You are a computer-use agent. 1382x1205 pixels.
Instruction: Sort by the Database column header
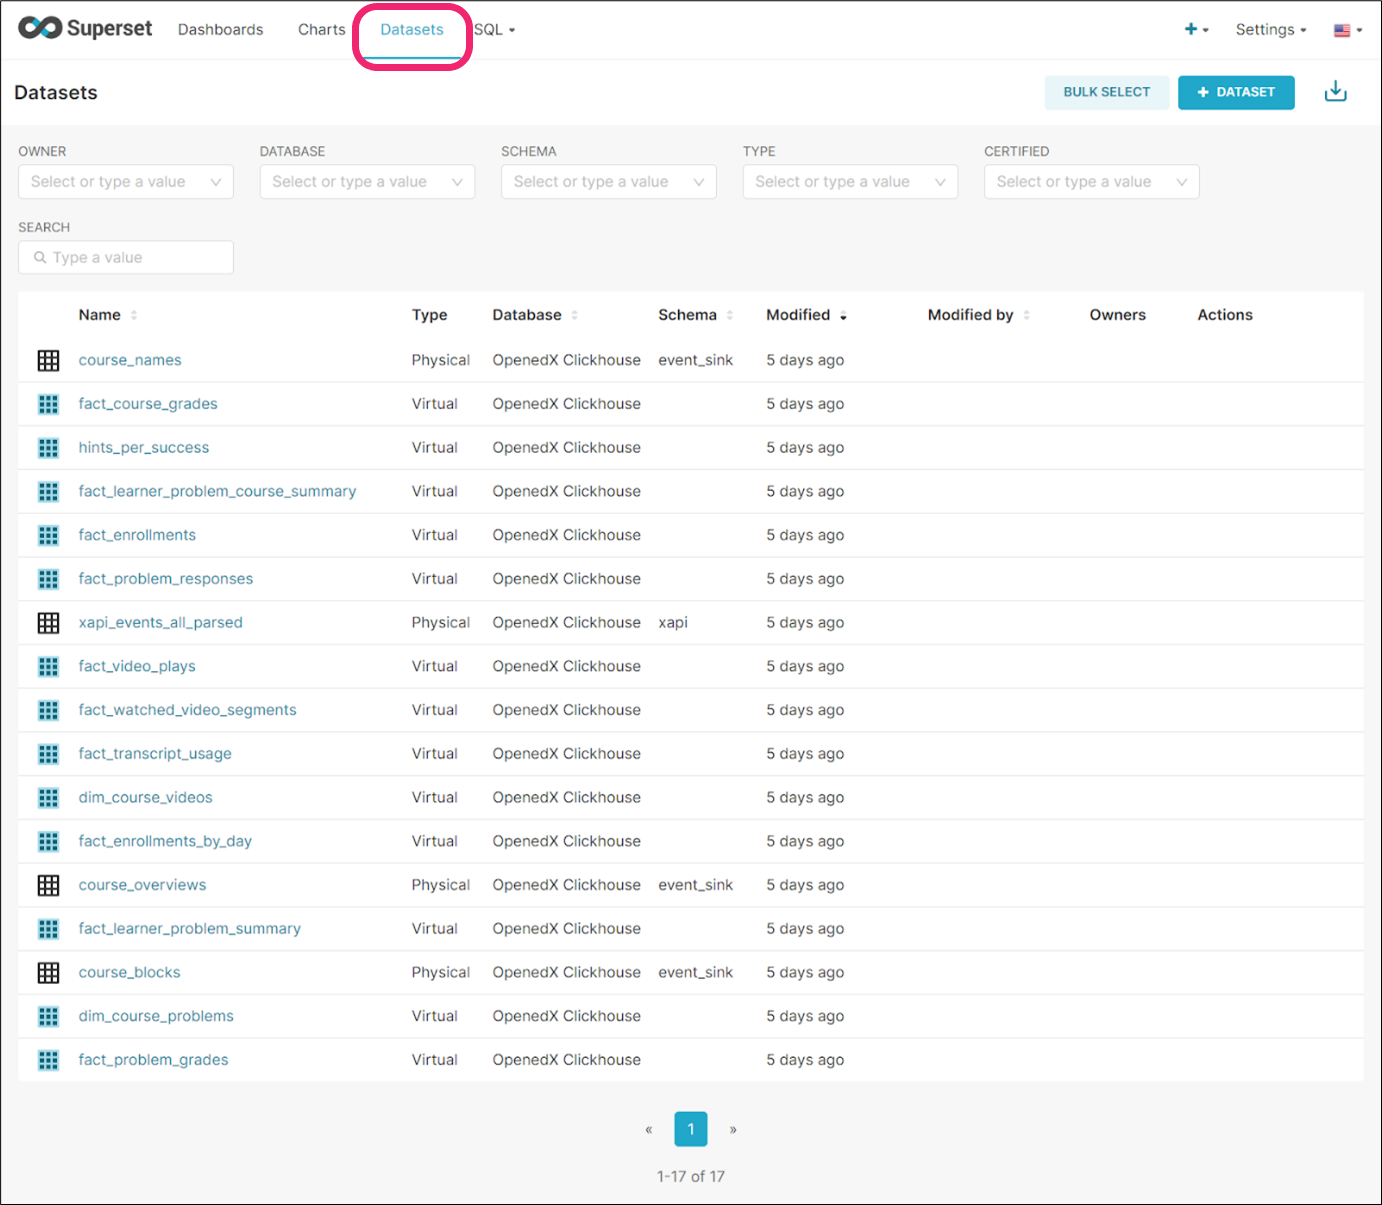(535, 315)
